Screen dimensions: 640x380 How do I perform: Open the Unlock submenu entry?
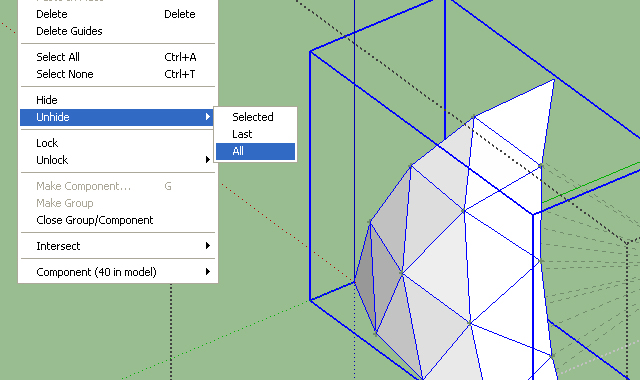(118, 160)
